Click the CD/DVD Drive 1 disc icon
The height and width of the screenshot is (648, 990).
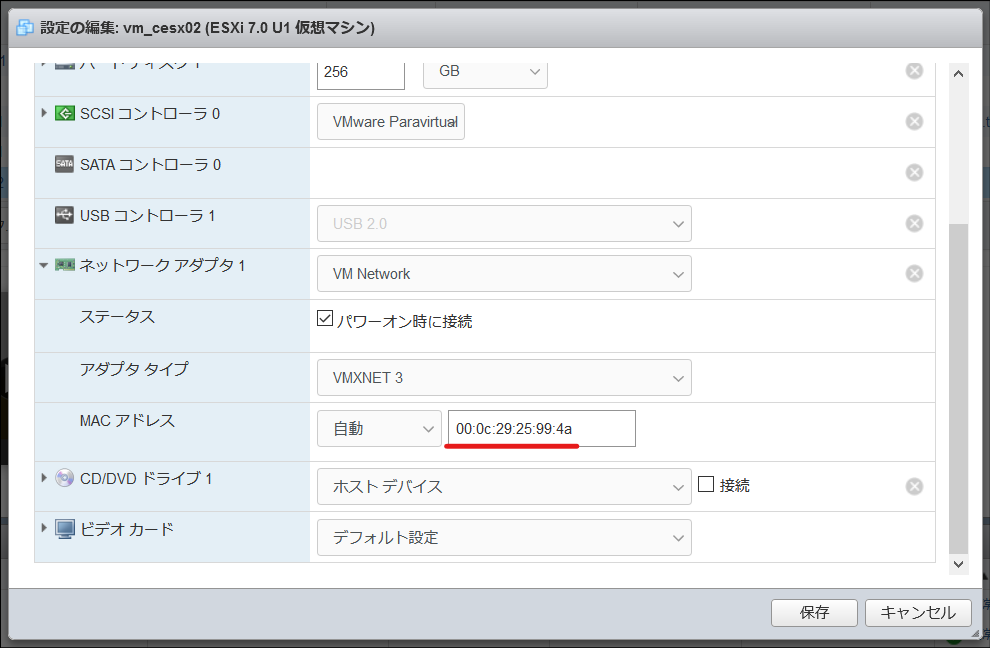click(x=64, y=478)
